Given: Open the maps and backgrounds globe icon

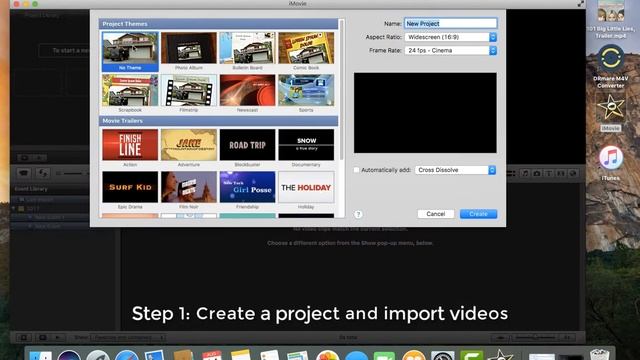Looking at the screenshot, I should pyautogui.click(x=573, y=173).
